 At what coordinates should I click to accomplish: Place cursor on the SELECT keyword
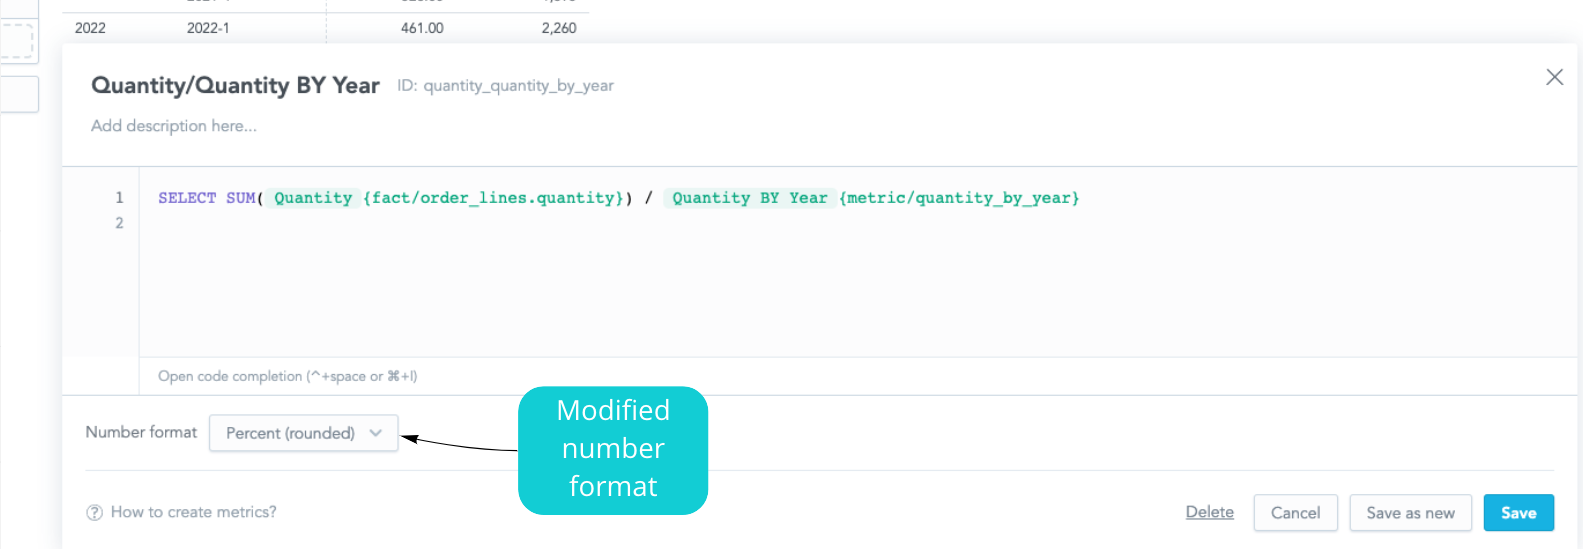pyautogui.click(x=187, y=198)
